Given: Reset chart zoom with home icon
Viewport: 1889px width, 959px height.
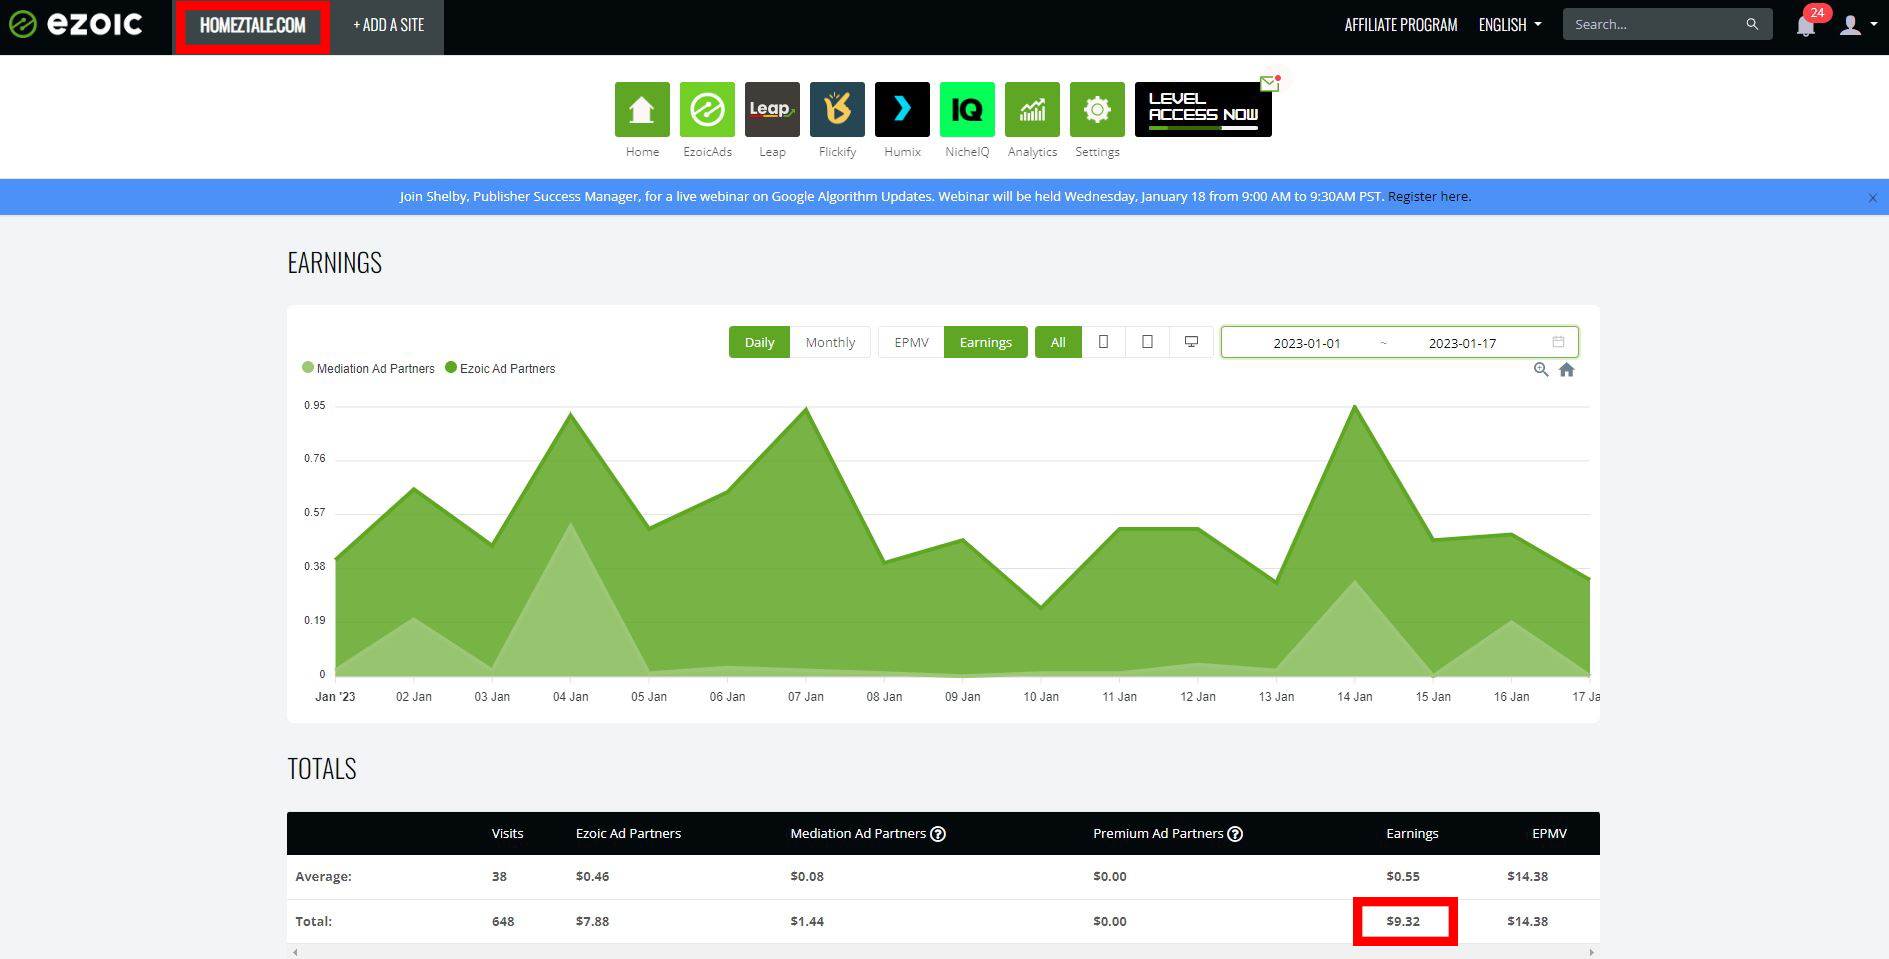Looking at the screenshot, I should (1567, 370).
